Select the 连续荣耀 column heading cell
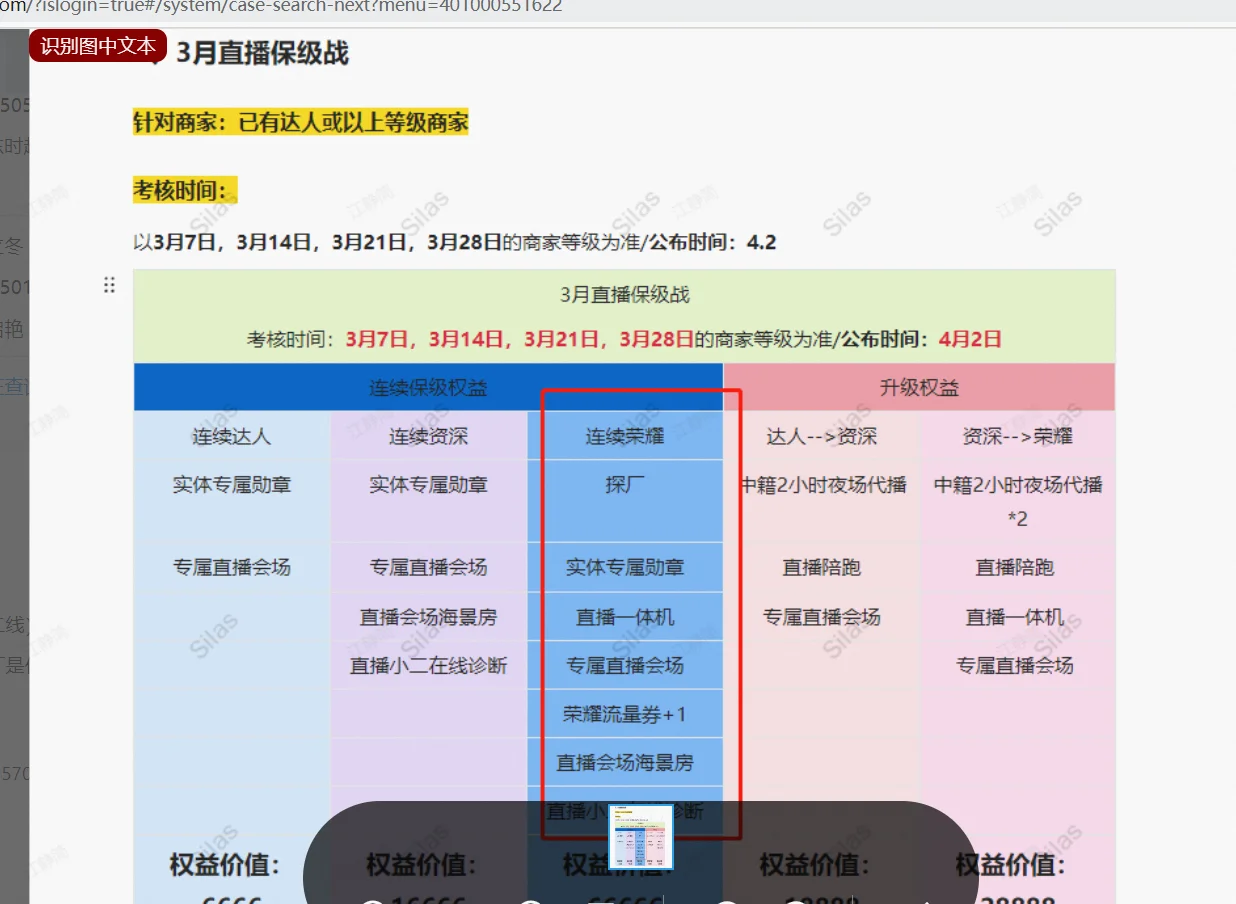 pos(625,436)
